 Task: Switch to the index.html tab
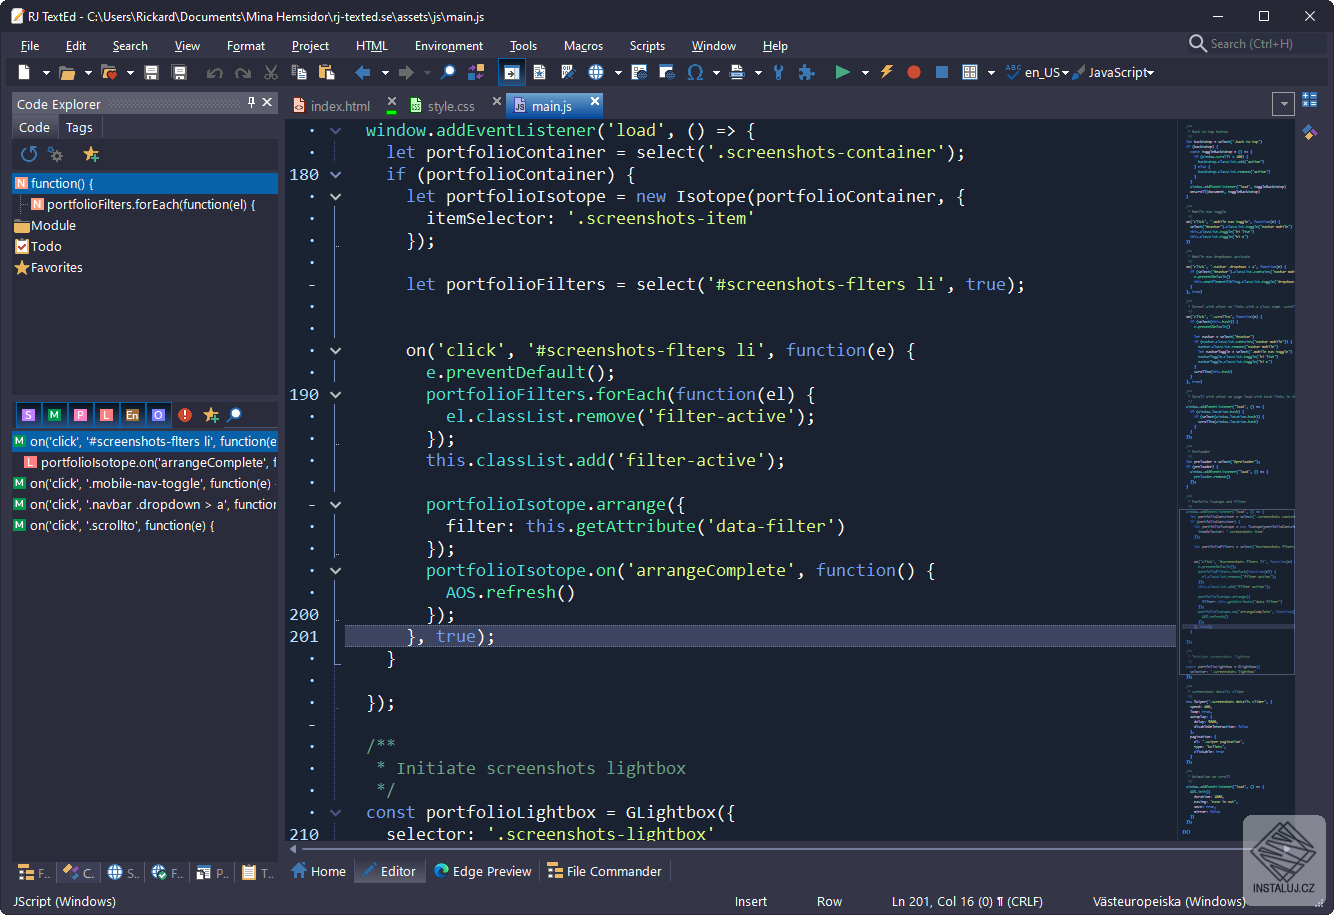click(x=339, y=106)
